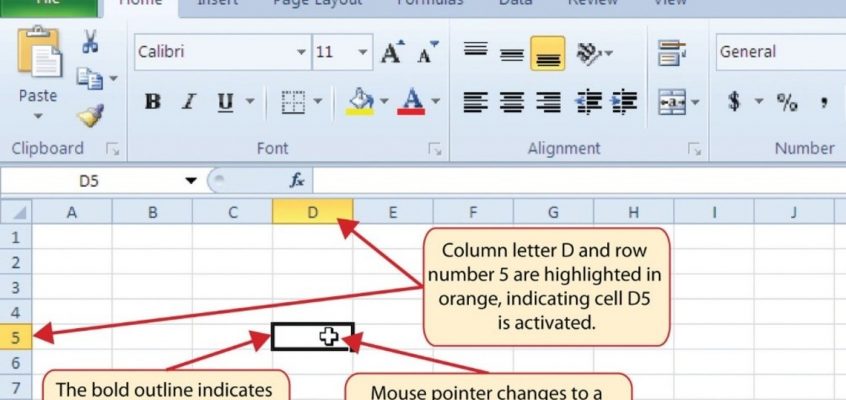
Task: Center text horizontally
Action: coord(511,101)
